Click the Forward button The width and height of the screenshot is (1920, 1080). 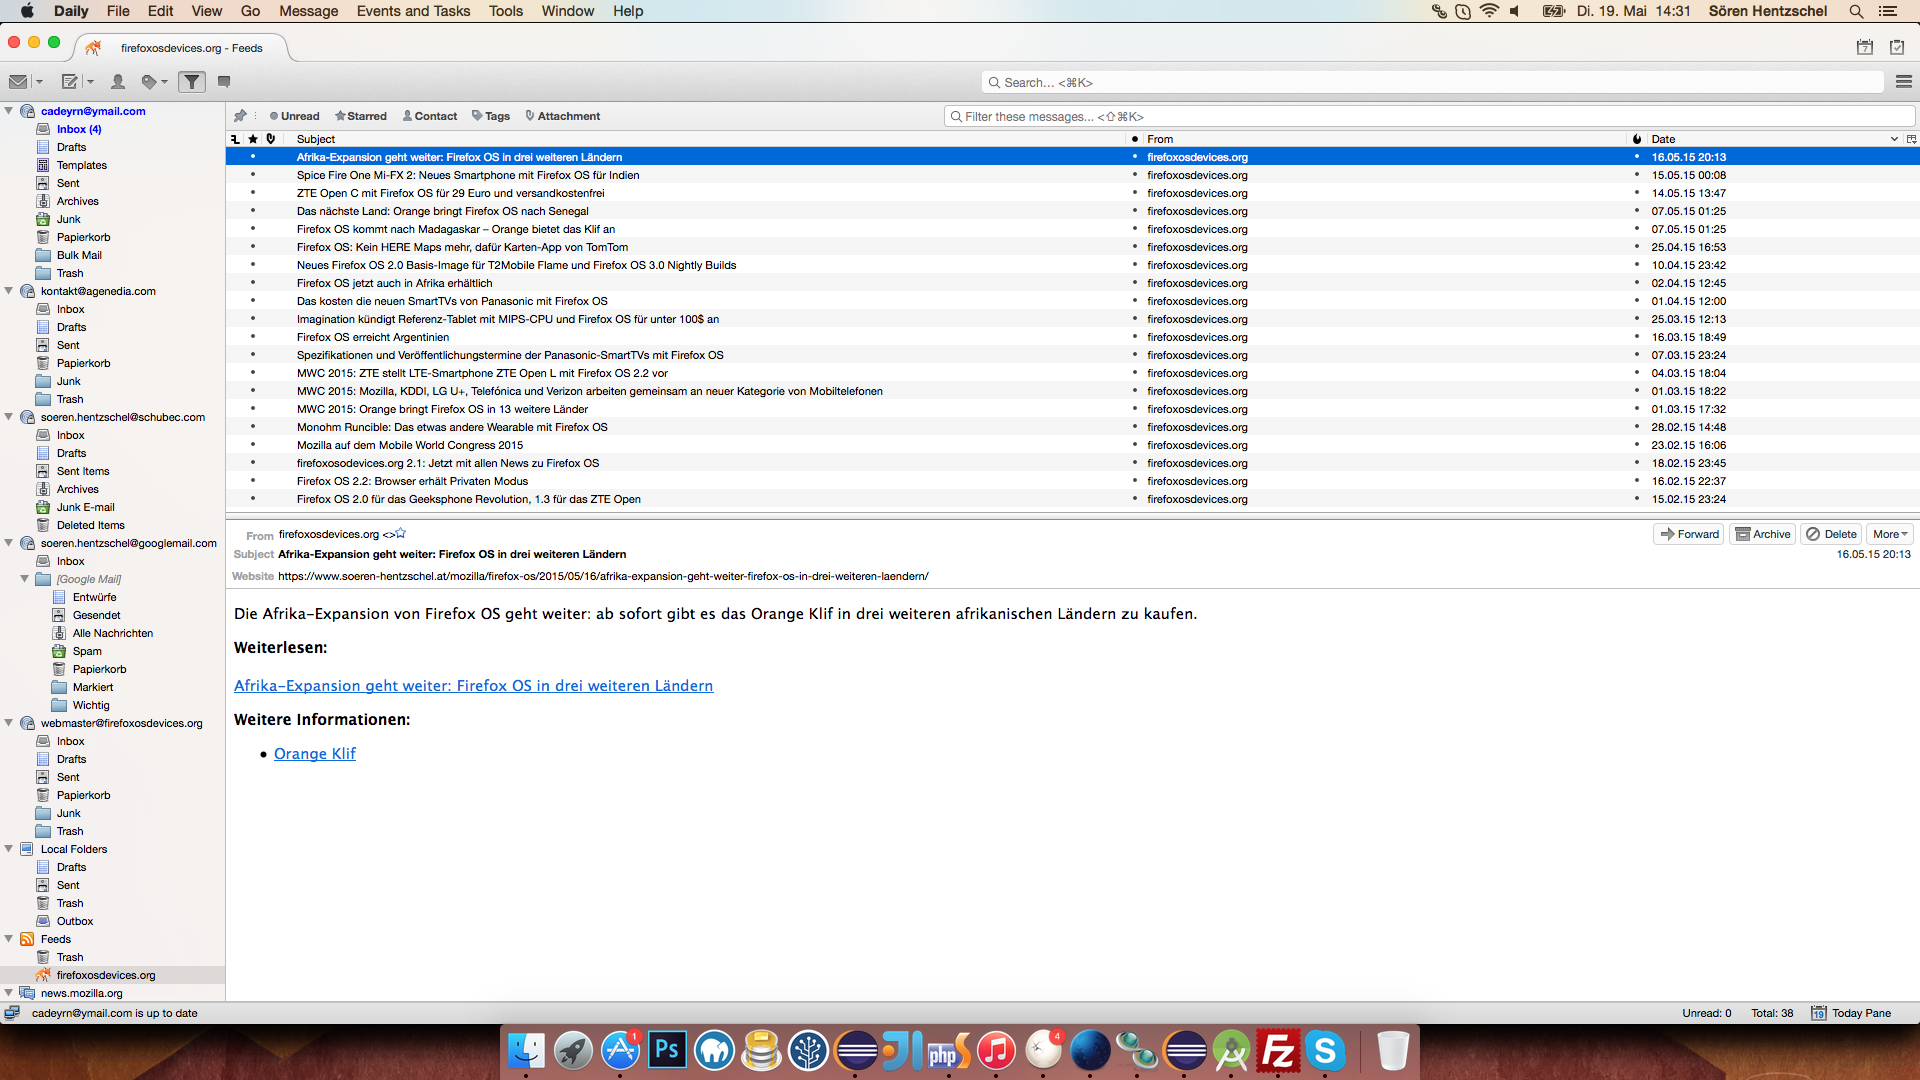[x=1689, y=534]
